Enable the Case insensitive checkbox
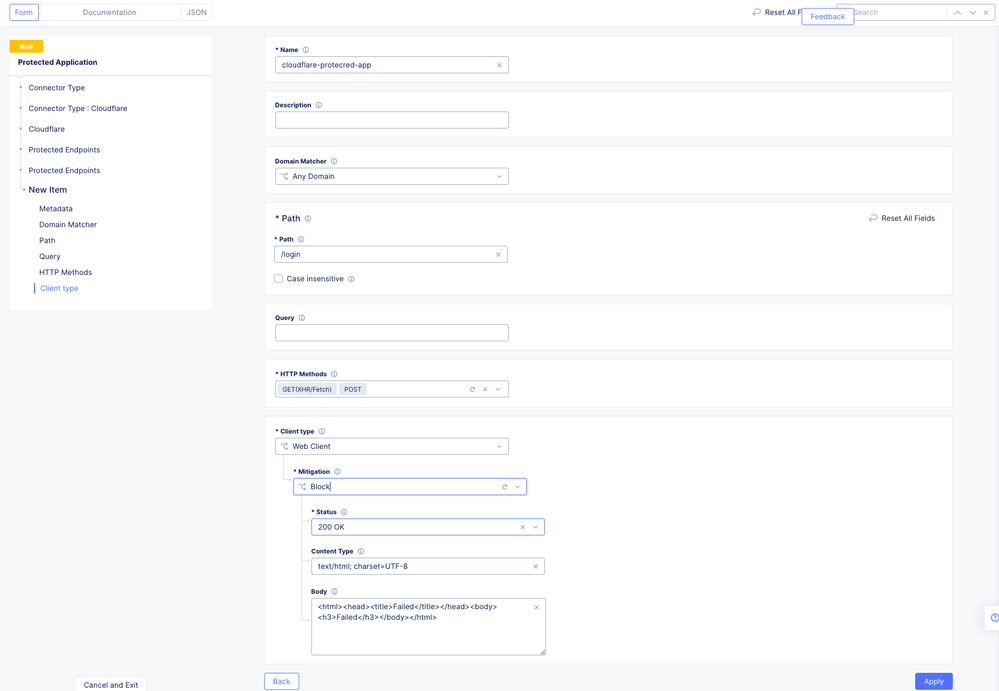This screenshot has height=691, width=999. (x=279, y=279)
